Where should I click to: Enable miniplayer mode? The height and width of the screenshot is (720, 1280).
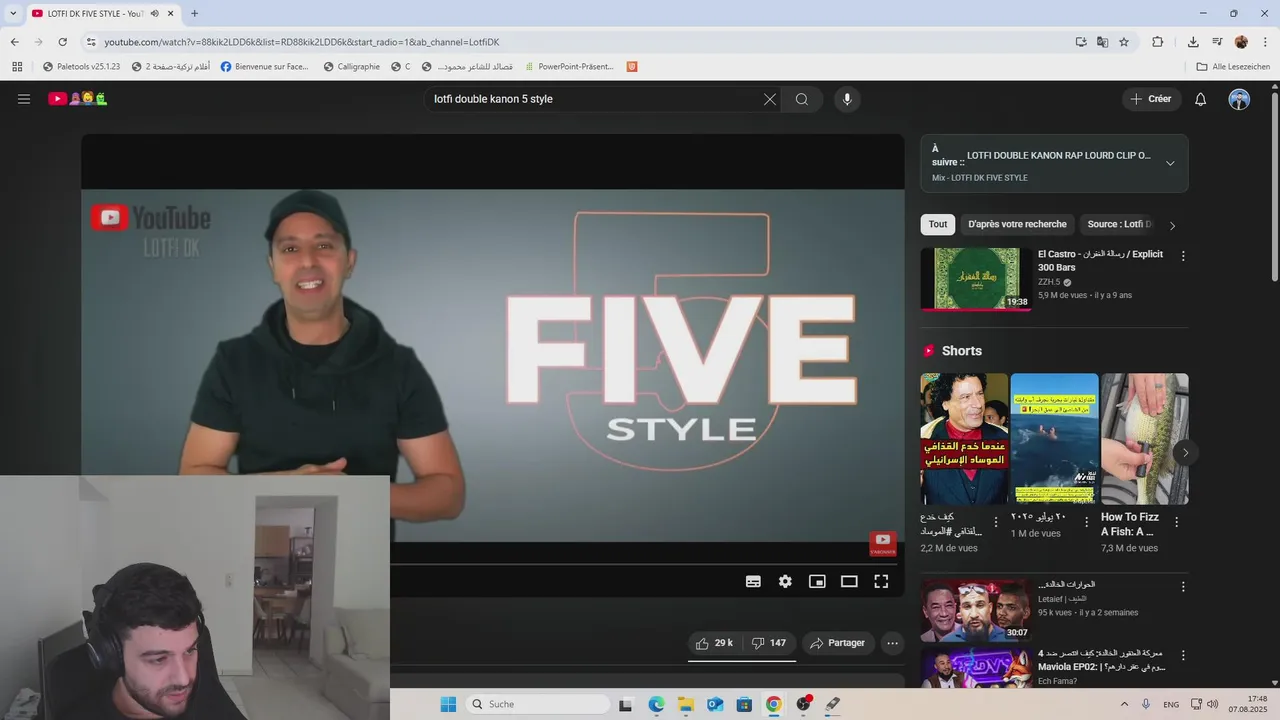click(x=817, y=581)
